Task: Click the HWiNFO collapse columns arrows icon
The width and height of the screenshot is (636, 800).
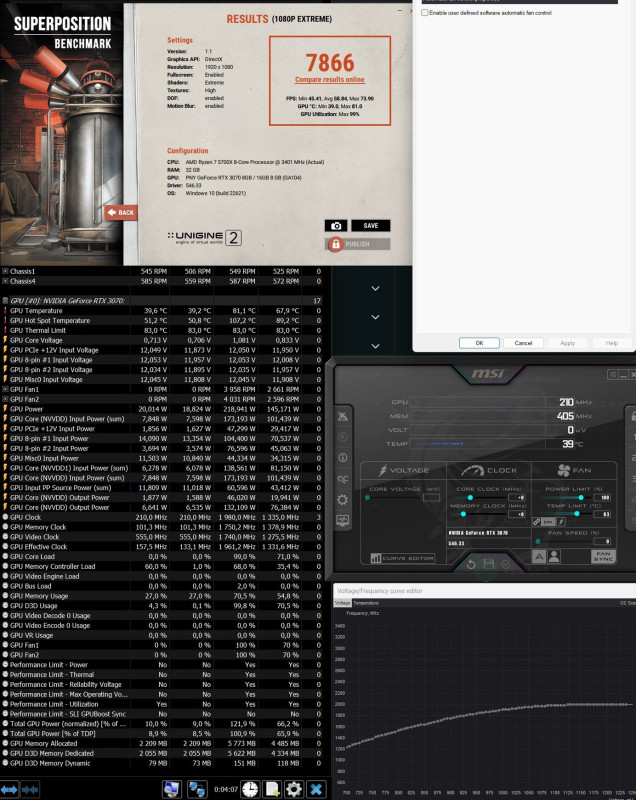Action: pyautogui.click(x=30, y=790)
